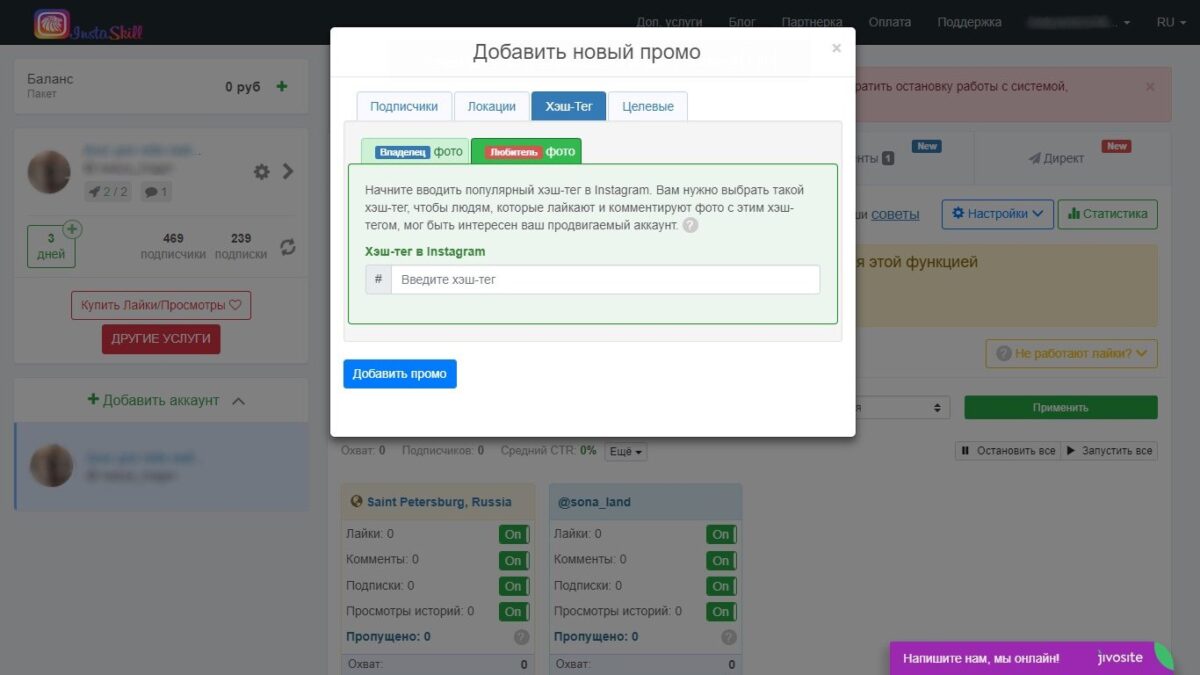Toggle Likes On for @sona_land

722,534
